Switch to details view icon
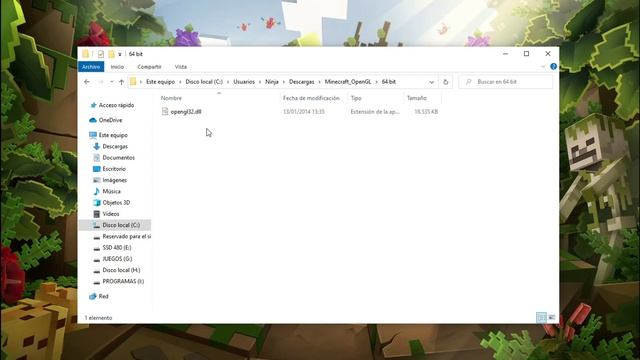 point(541,318)
